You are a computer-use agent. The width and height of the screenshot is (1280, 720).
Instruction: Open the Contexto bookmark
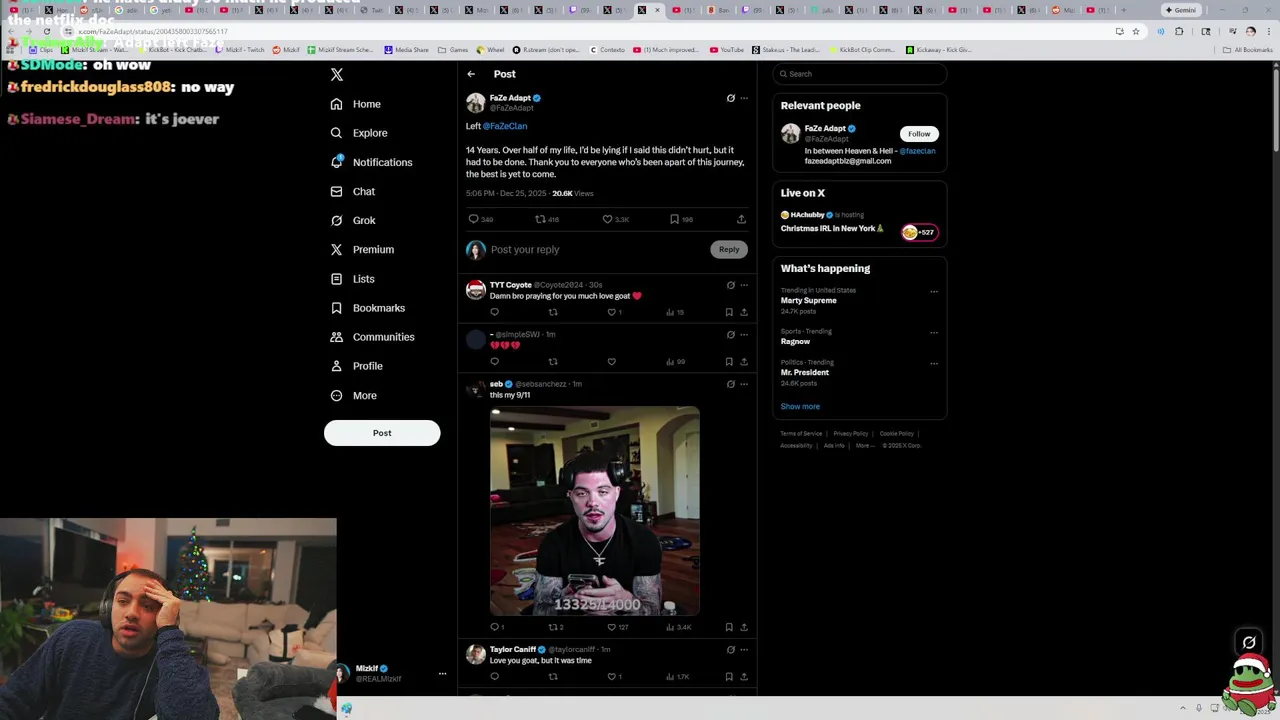tap(607, 50)
